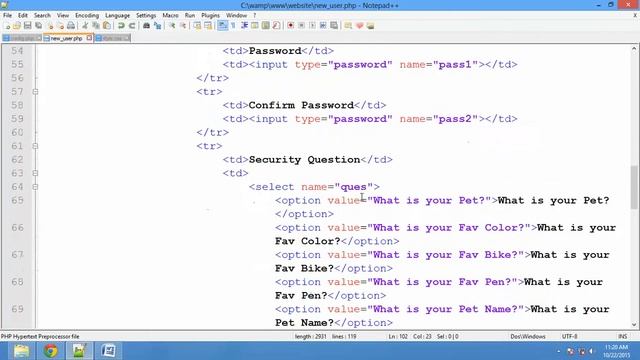Toggle synchronize vertical scrolling

197,26
